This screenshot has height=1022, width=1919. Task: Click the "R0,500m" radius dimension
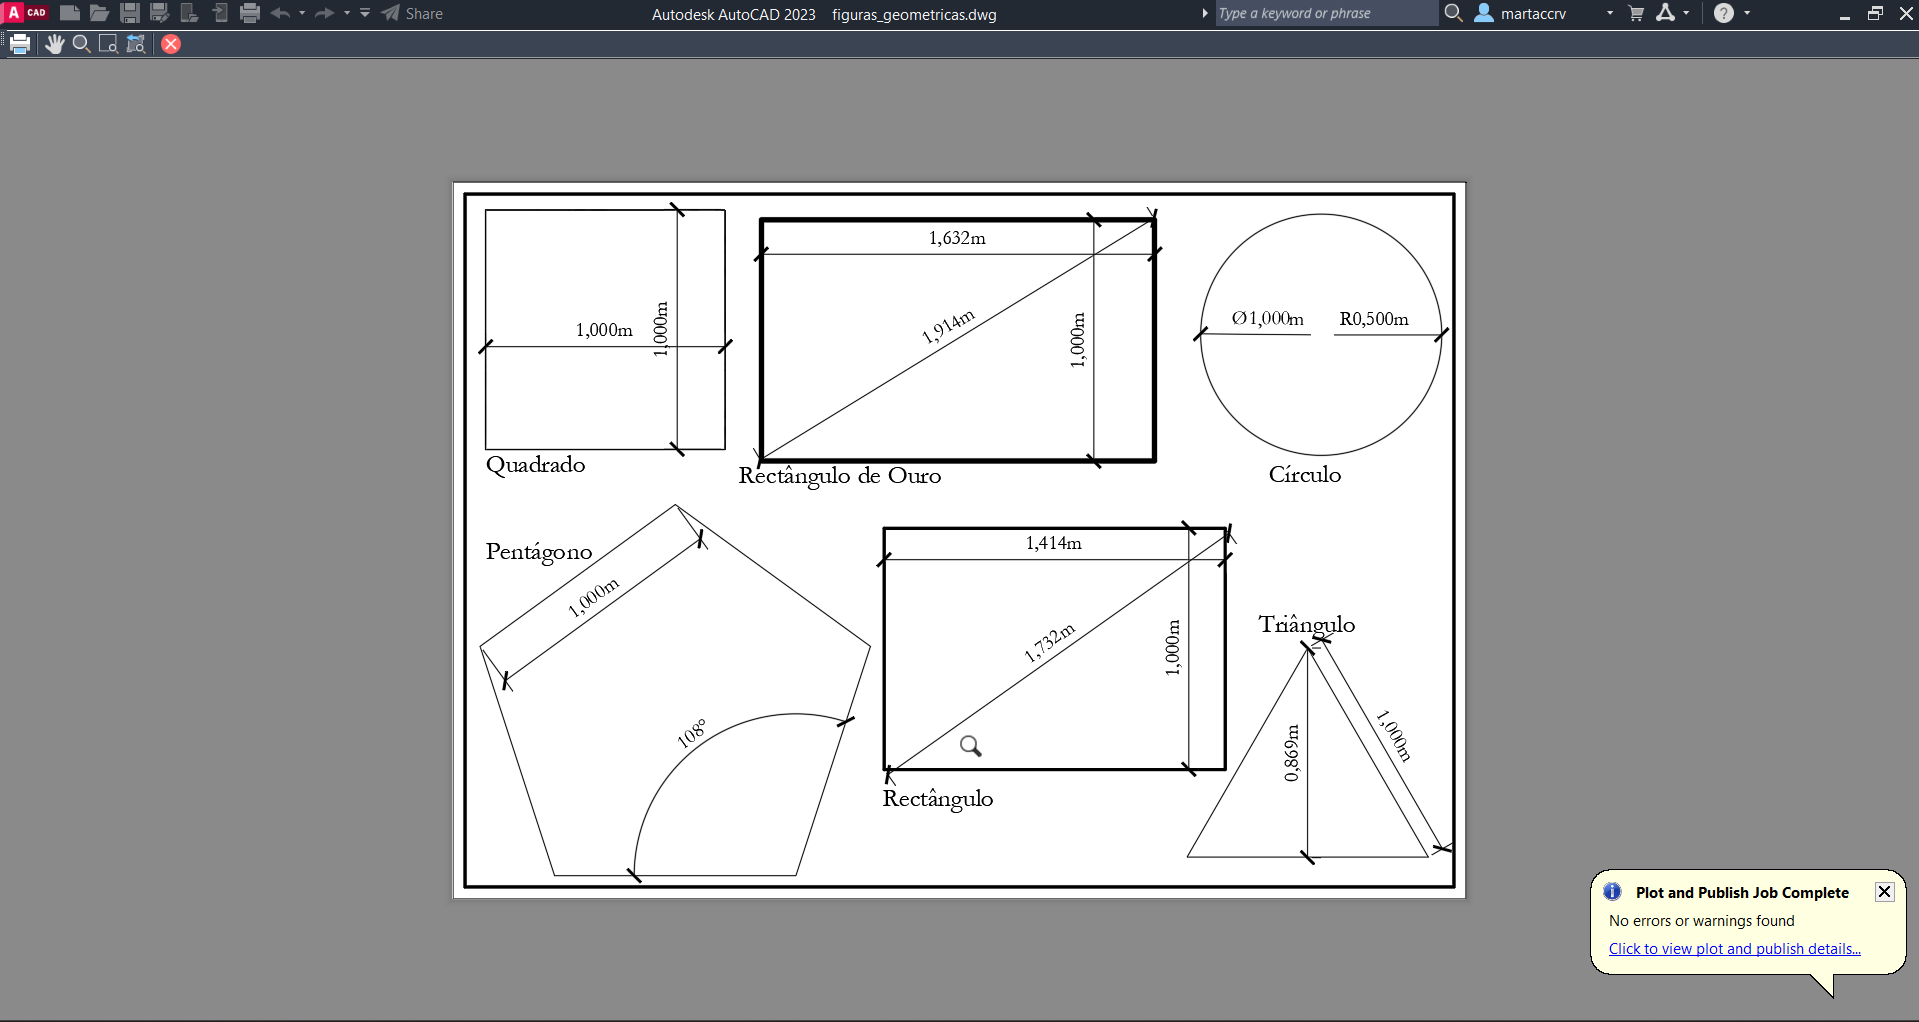coord(1374,319)
